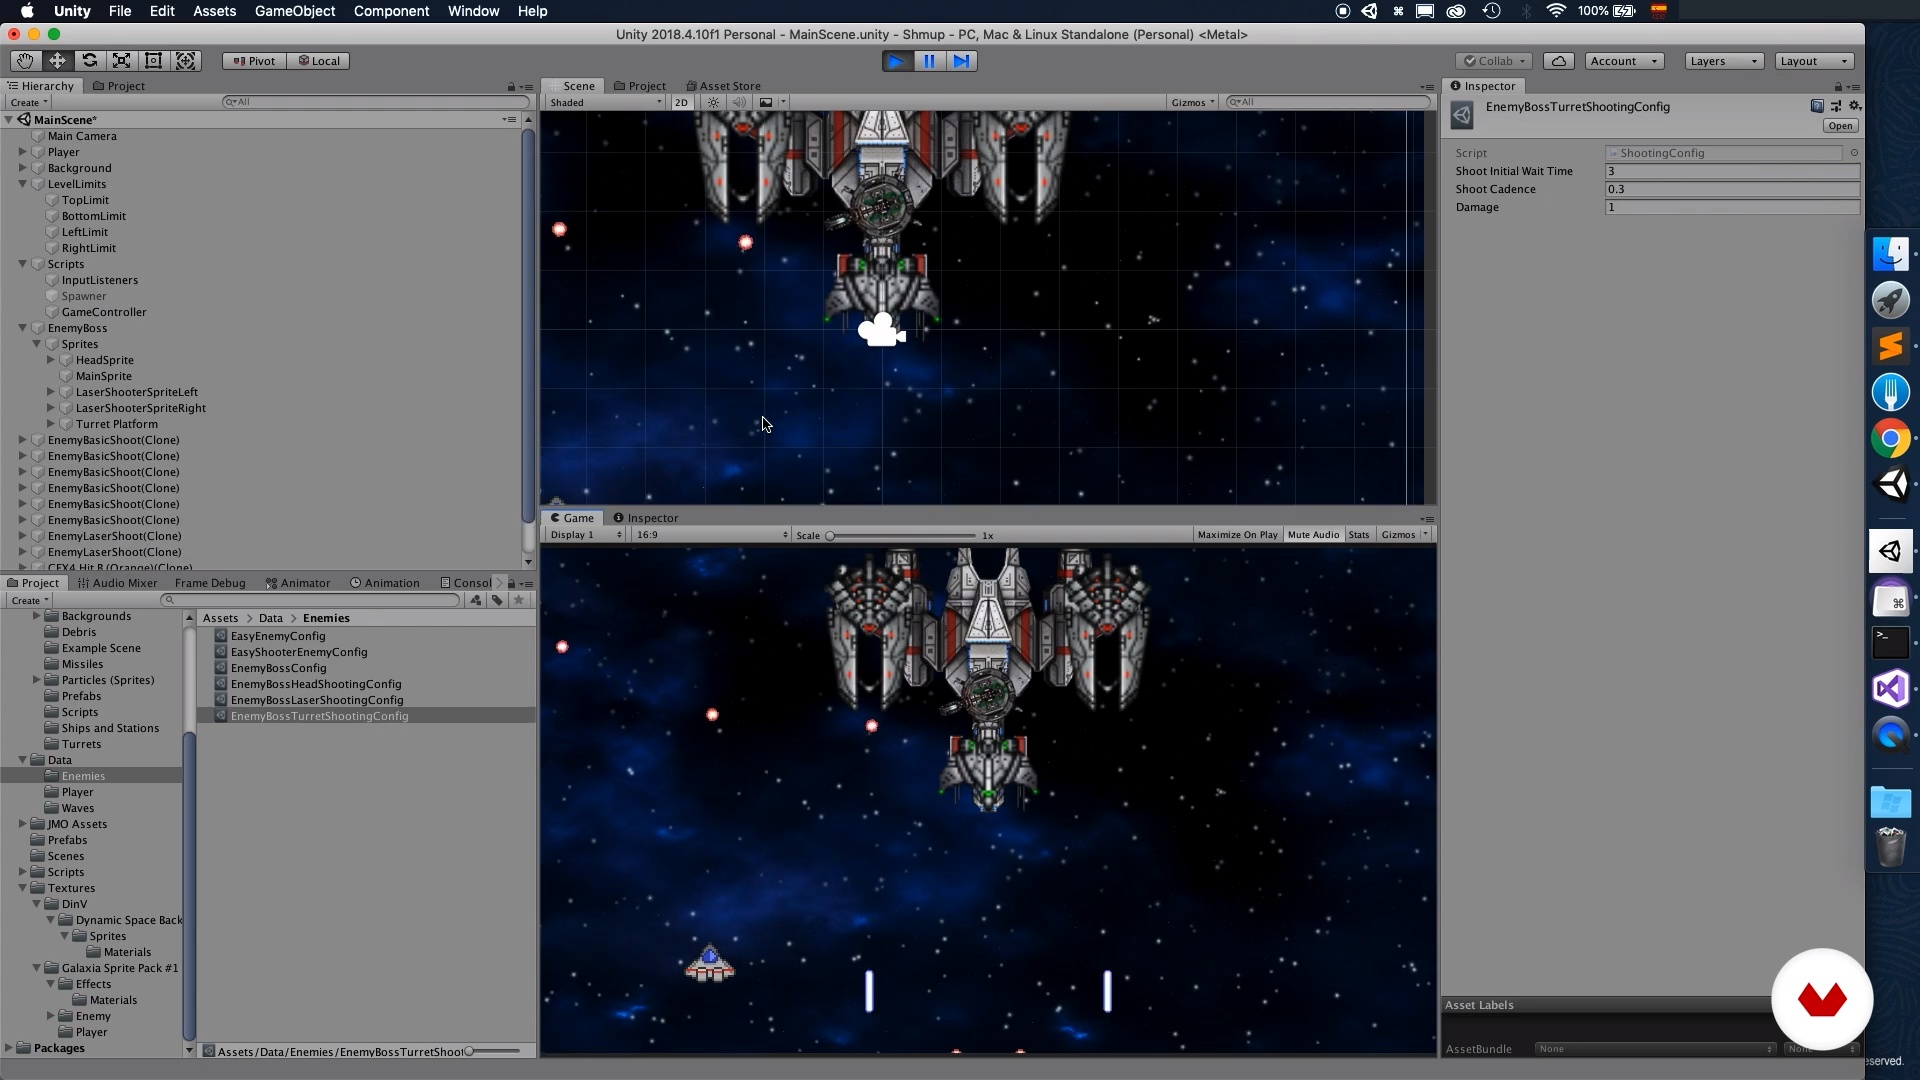Open the Shaded draw mode dropdown
Image resolution: width=1920 pixels, height=1080 pixels.
605,102
